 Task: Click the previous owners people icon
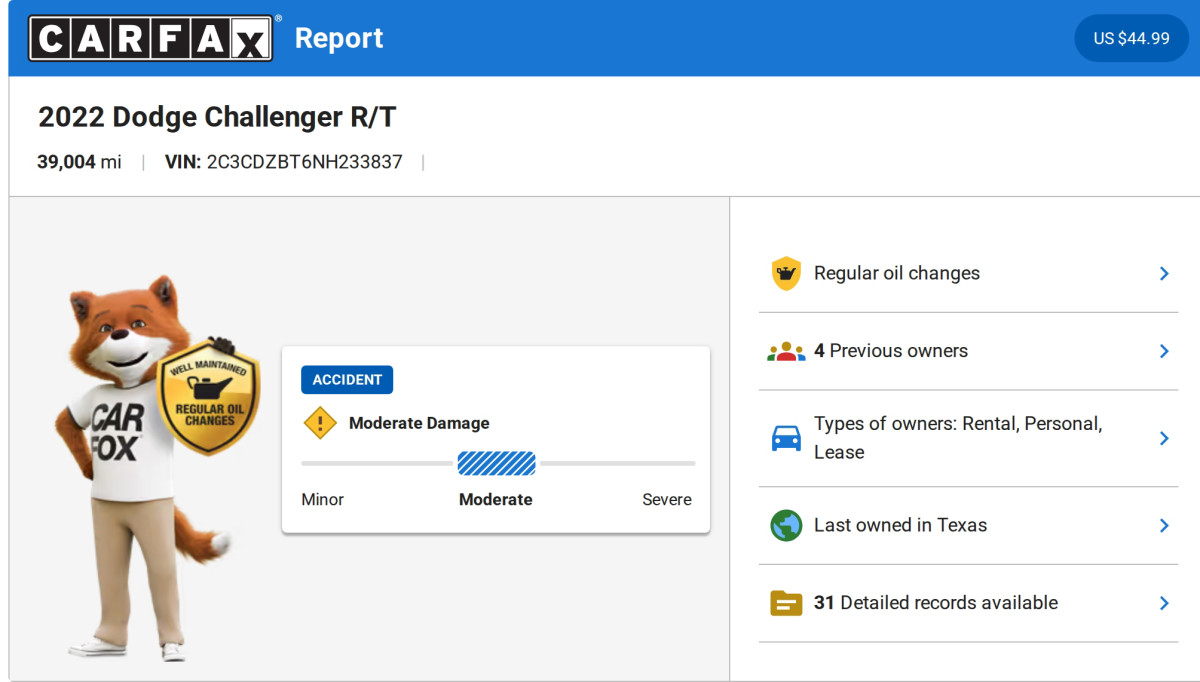click(x=786, y=351)
